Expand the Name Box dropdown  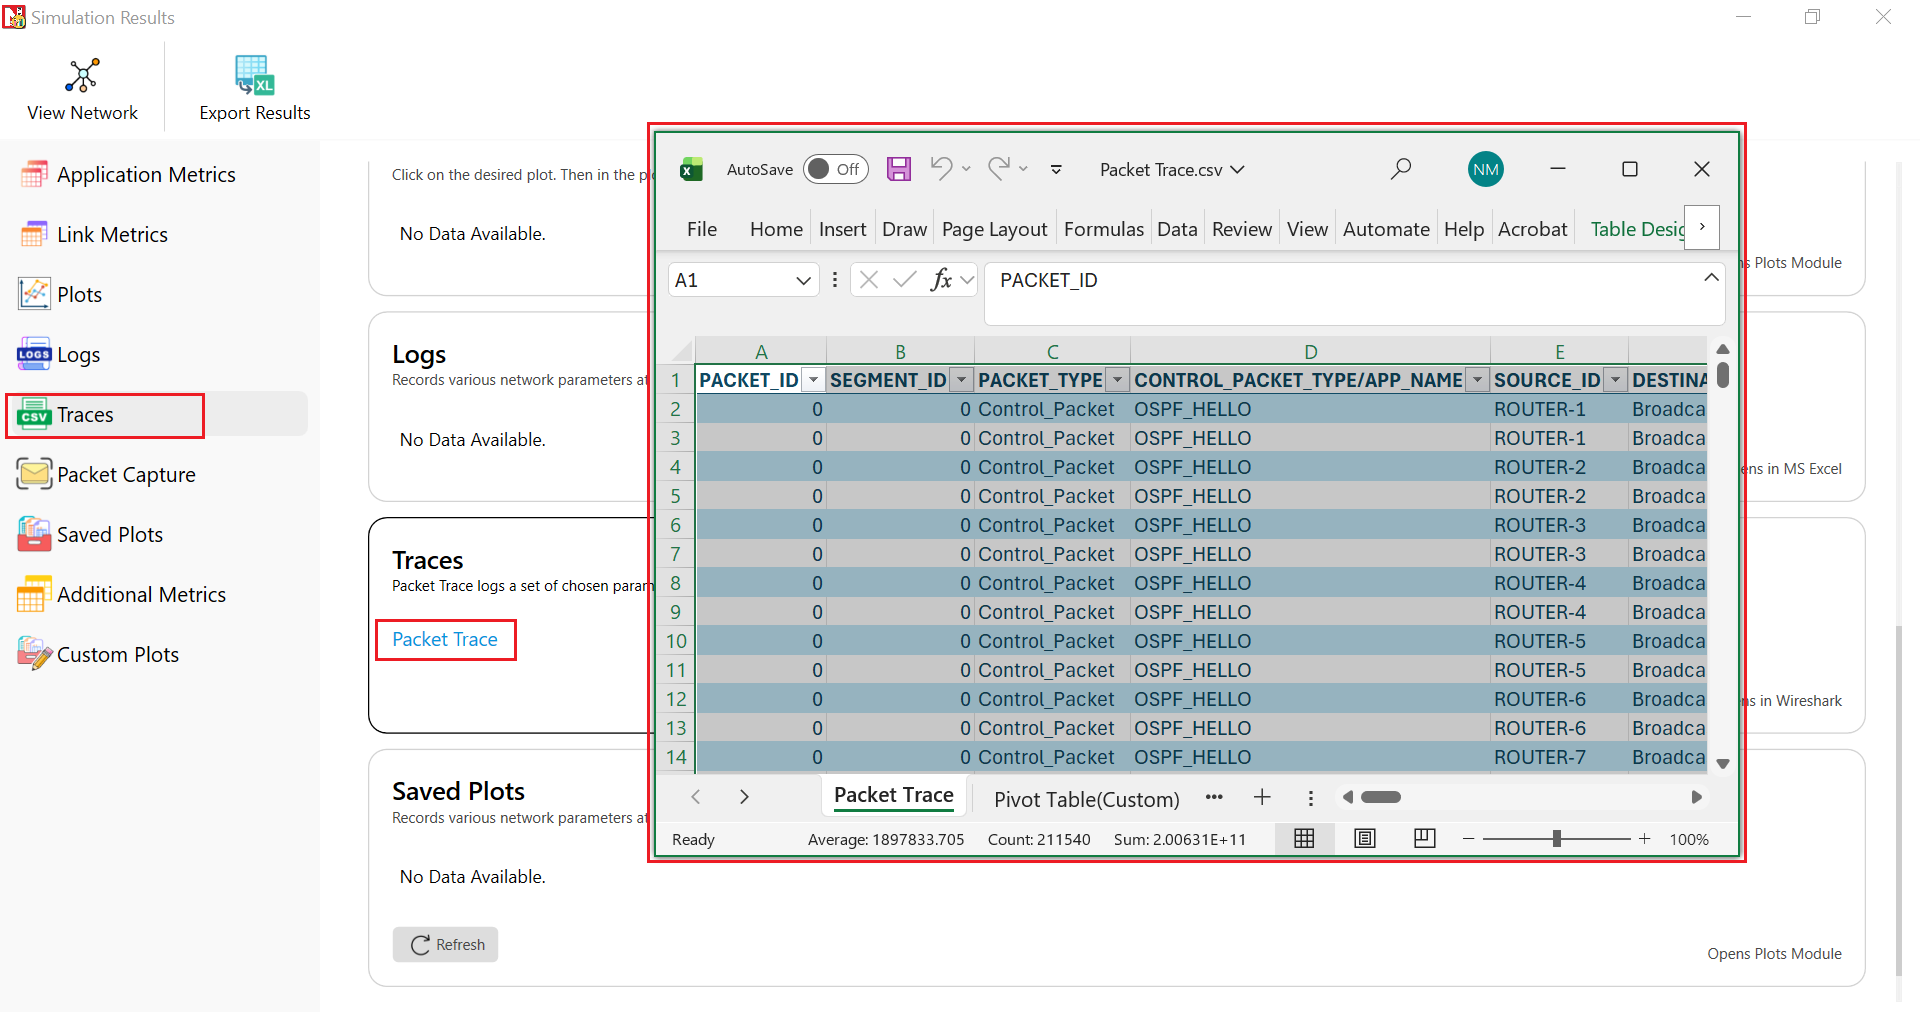tap(803, 281)
